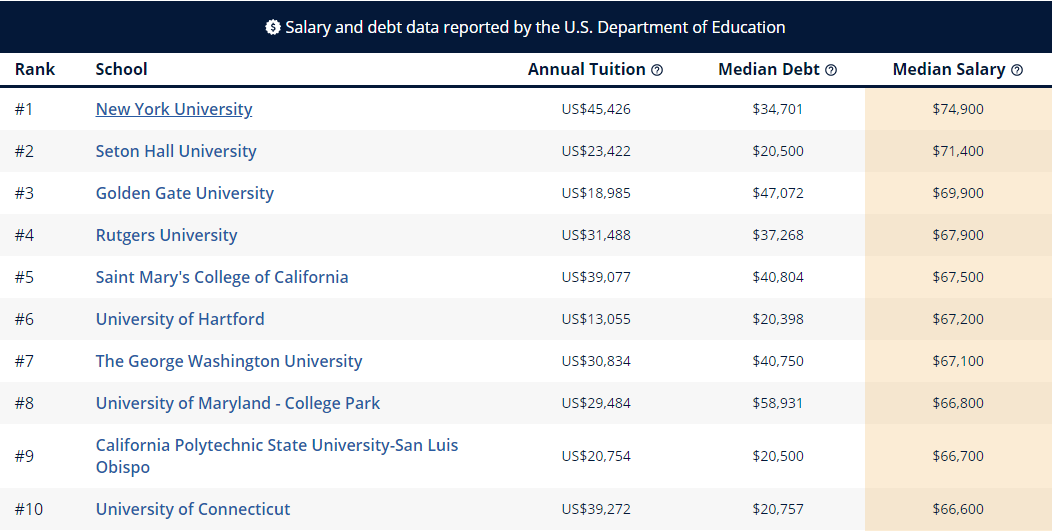1053x531 pixels.
Task: Click Cal Poly's median debt $20,500
Action: (x=778, y=456)
